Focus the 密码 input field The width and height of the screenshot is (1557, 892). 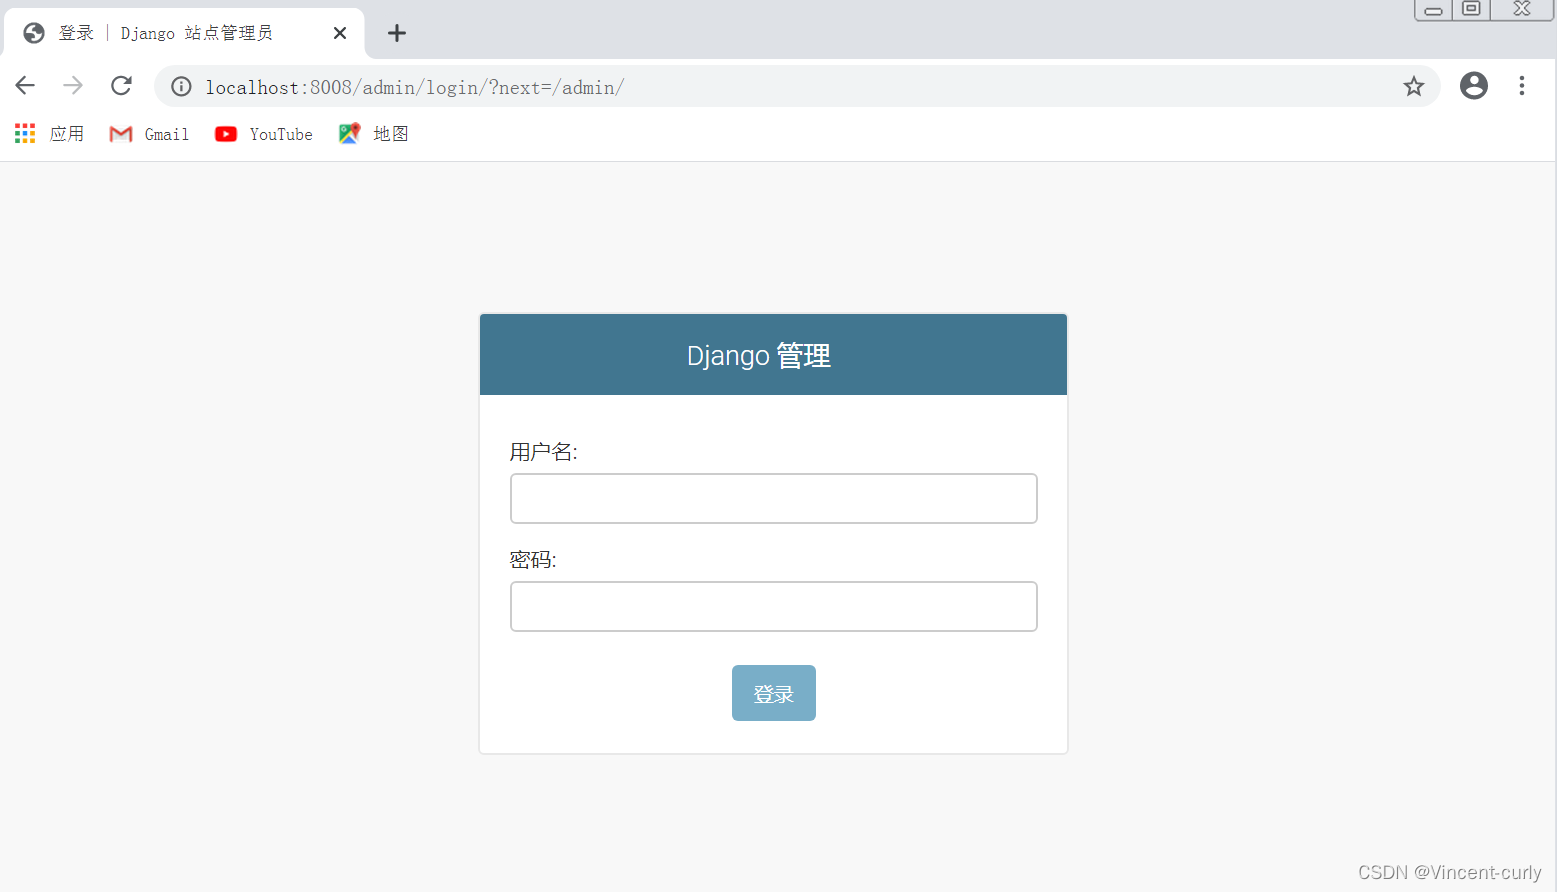pyautogui.click(x=774, y=606)
